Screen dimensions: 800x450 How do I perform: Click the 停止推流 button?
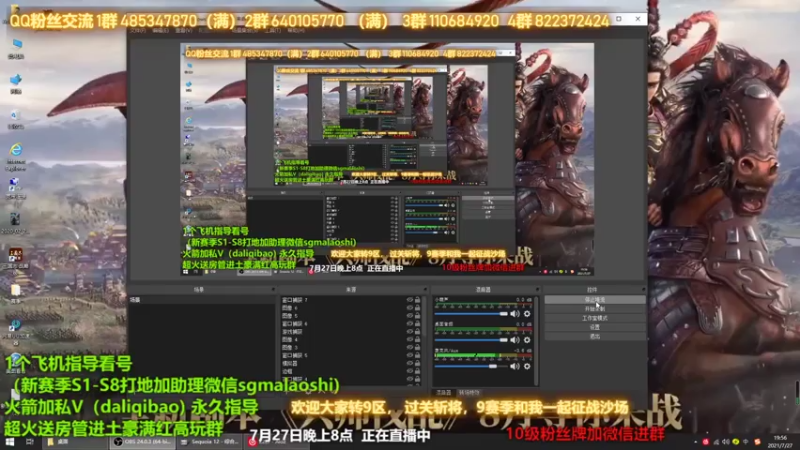coord(594,299)
